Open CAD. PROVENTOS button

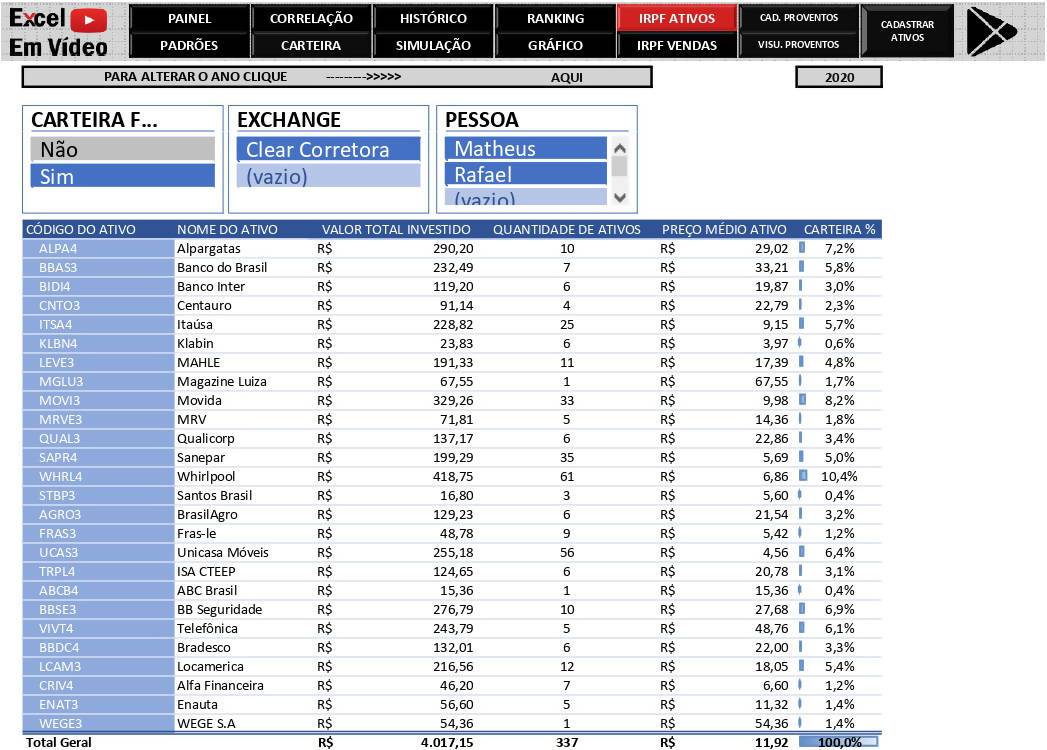click(799, 18)
